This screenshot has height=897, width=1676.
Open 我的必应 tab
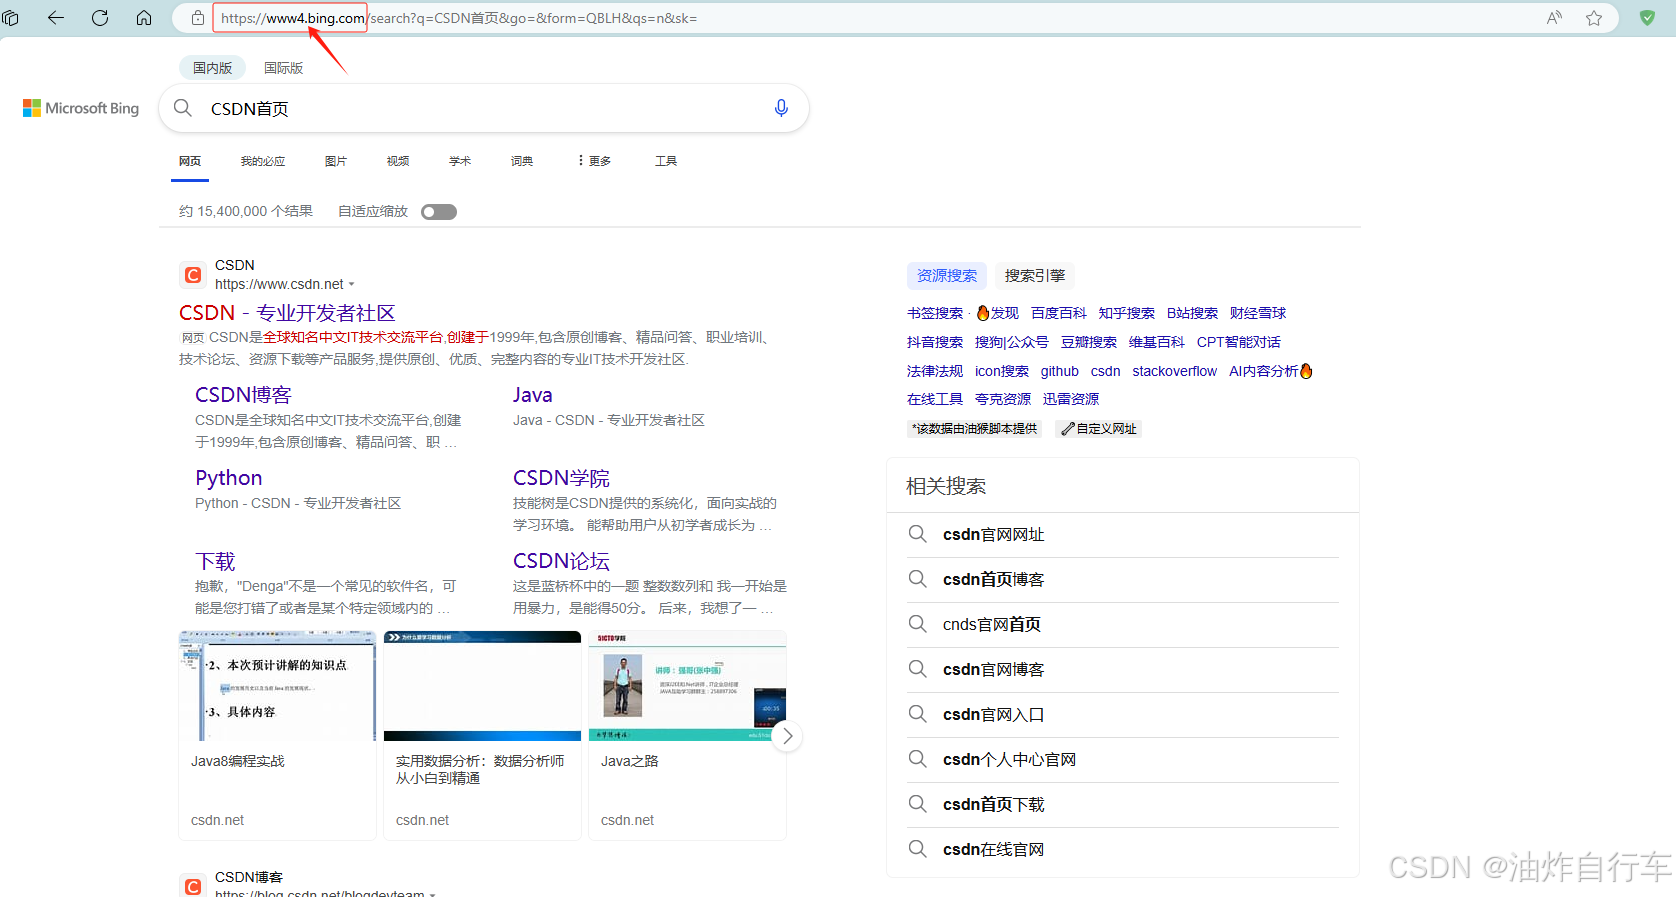click(263, 161)
